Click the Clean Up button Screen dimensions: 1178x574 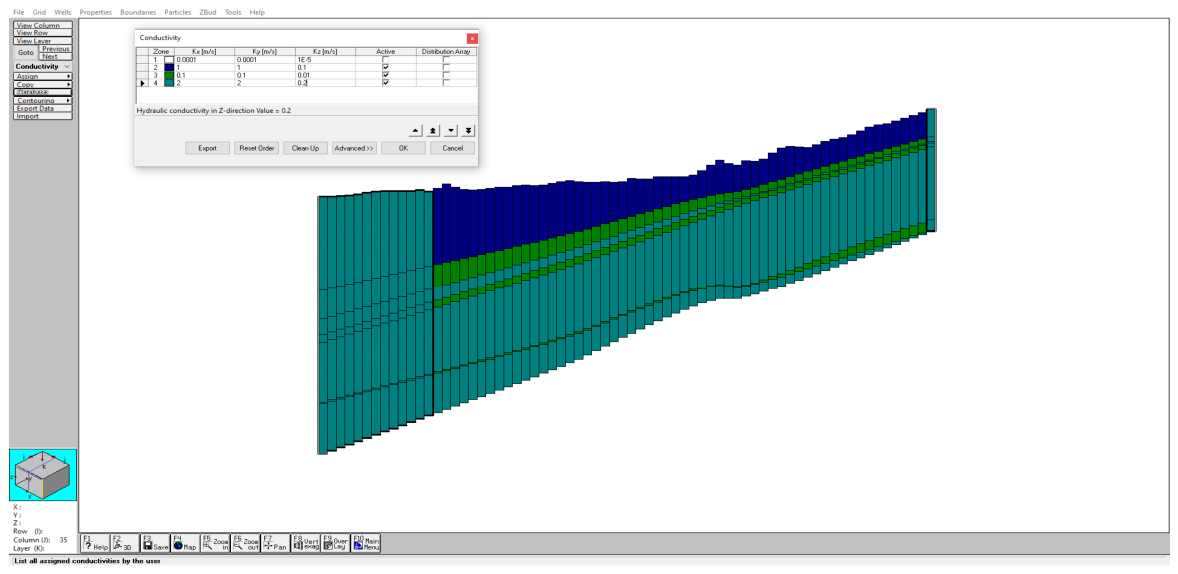[x=305, y=148]
